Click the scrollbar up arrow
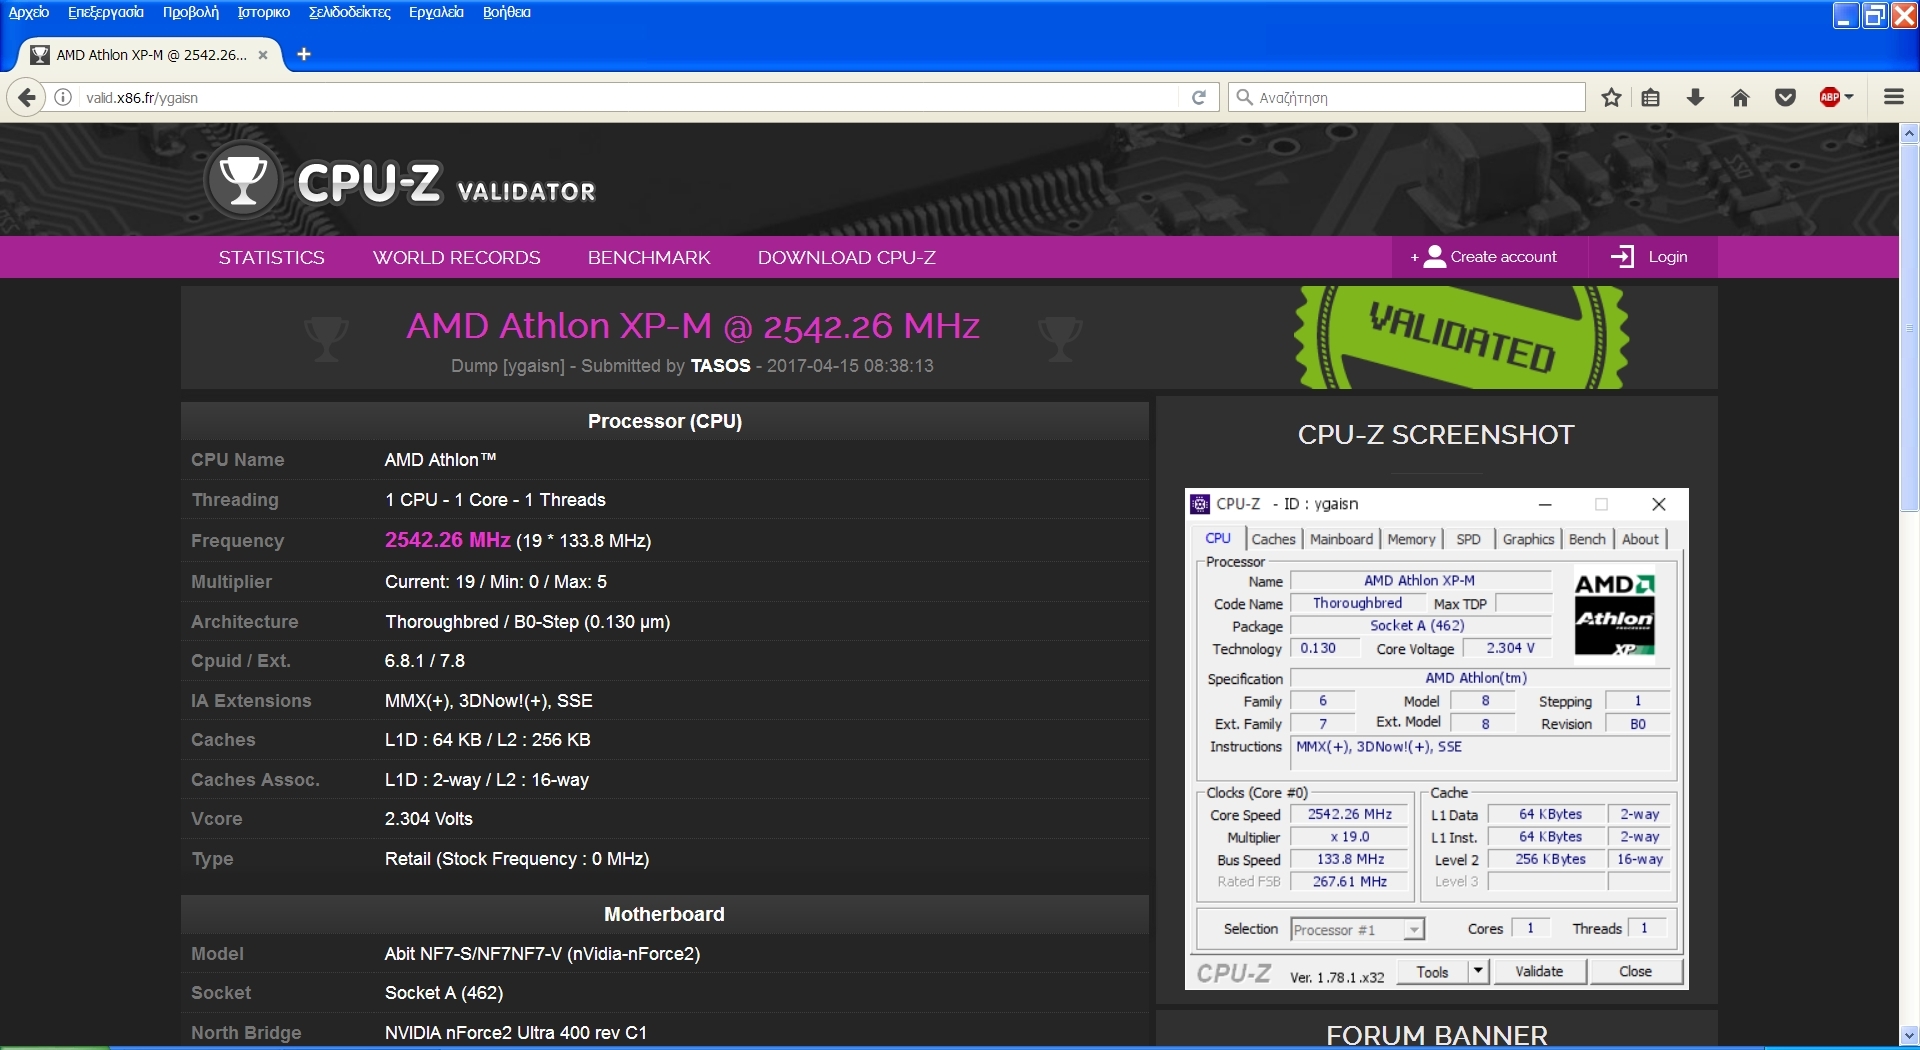Viewport: 1920px width, 1050px height. point(1909,132)
